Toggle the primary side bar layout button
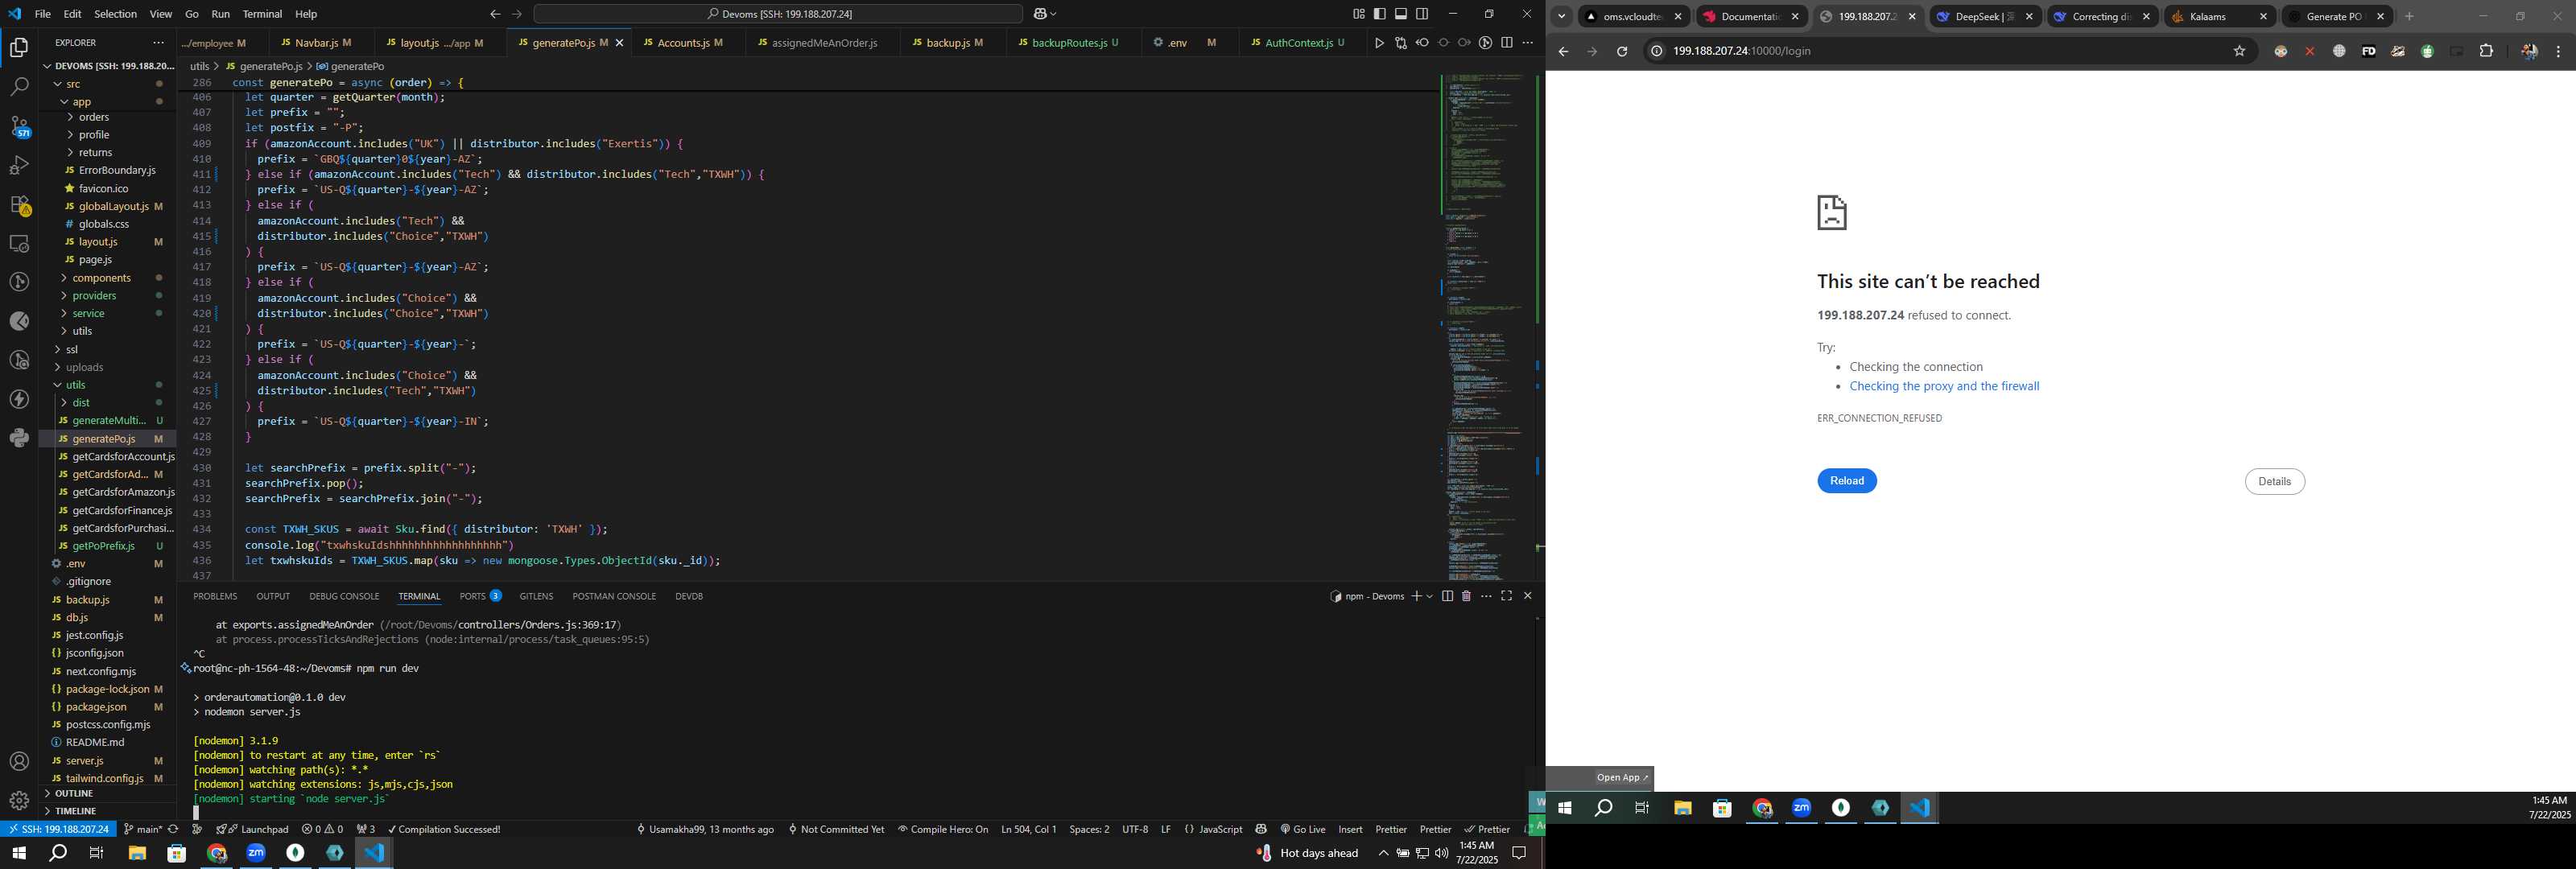 [x=1379, y=14]
